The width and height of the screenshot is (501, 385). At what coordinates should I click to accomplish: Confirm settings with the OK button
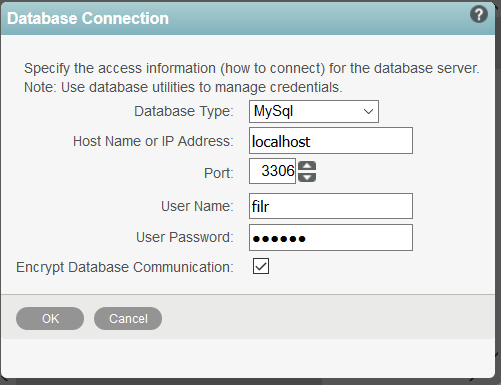tap(50, 319)
